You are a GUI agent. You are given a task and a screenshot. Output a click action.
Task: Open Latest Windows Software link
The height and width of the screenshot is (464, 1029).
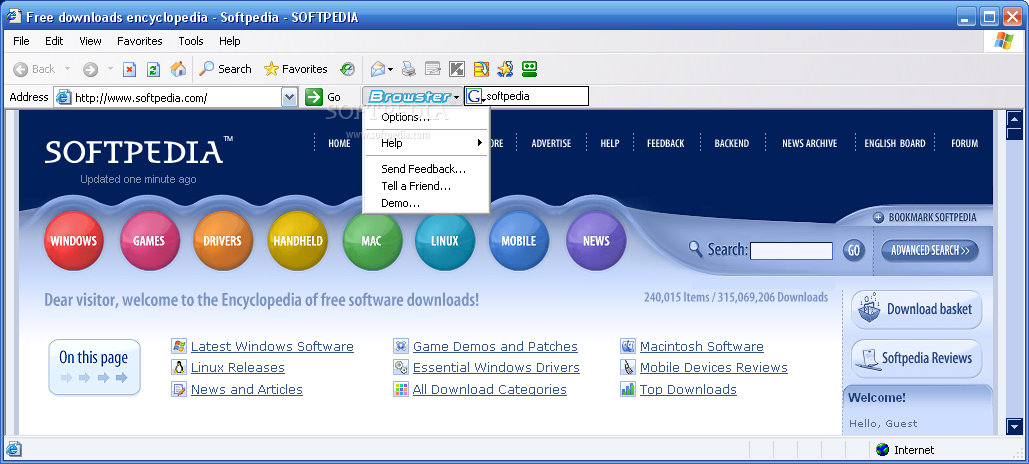(x=272, y=347)
